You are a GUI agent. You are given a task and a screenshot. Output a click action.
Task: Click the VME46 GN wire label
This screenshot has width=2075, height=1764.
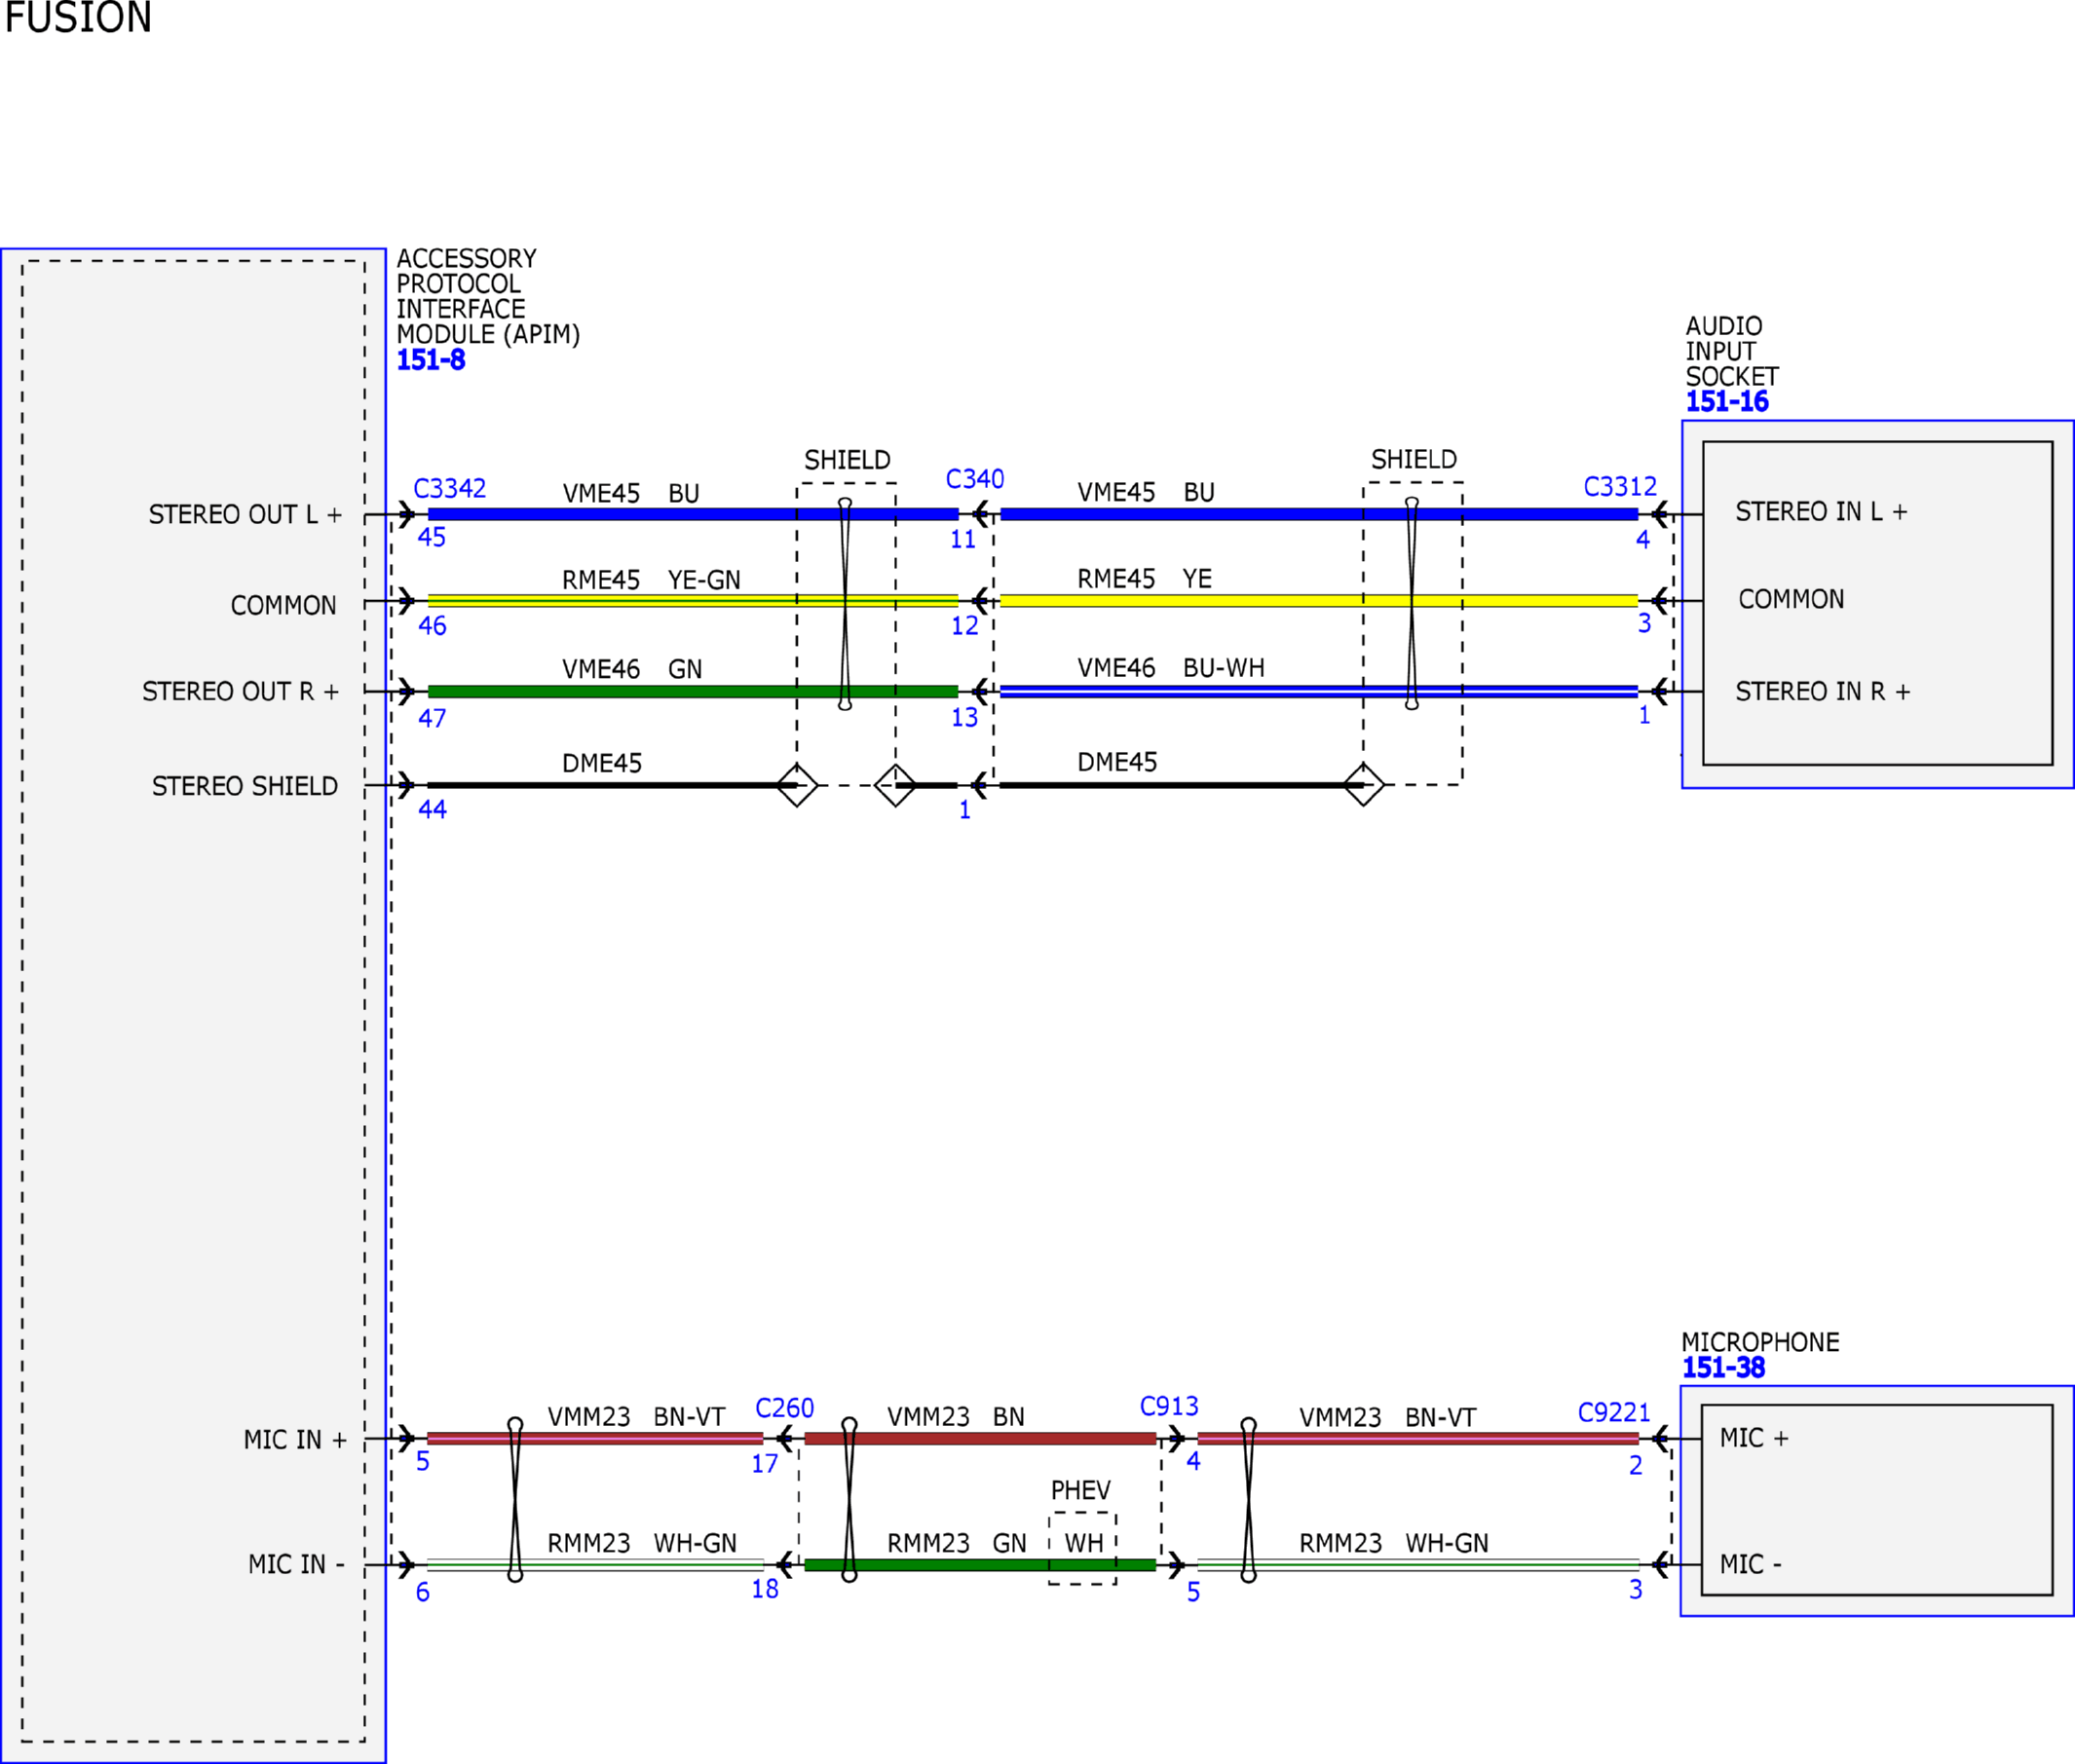pyautogui.click(x=632, y=669)
